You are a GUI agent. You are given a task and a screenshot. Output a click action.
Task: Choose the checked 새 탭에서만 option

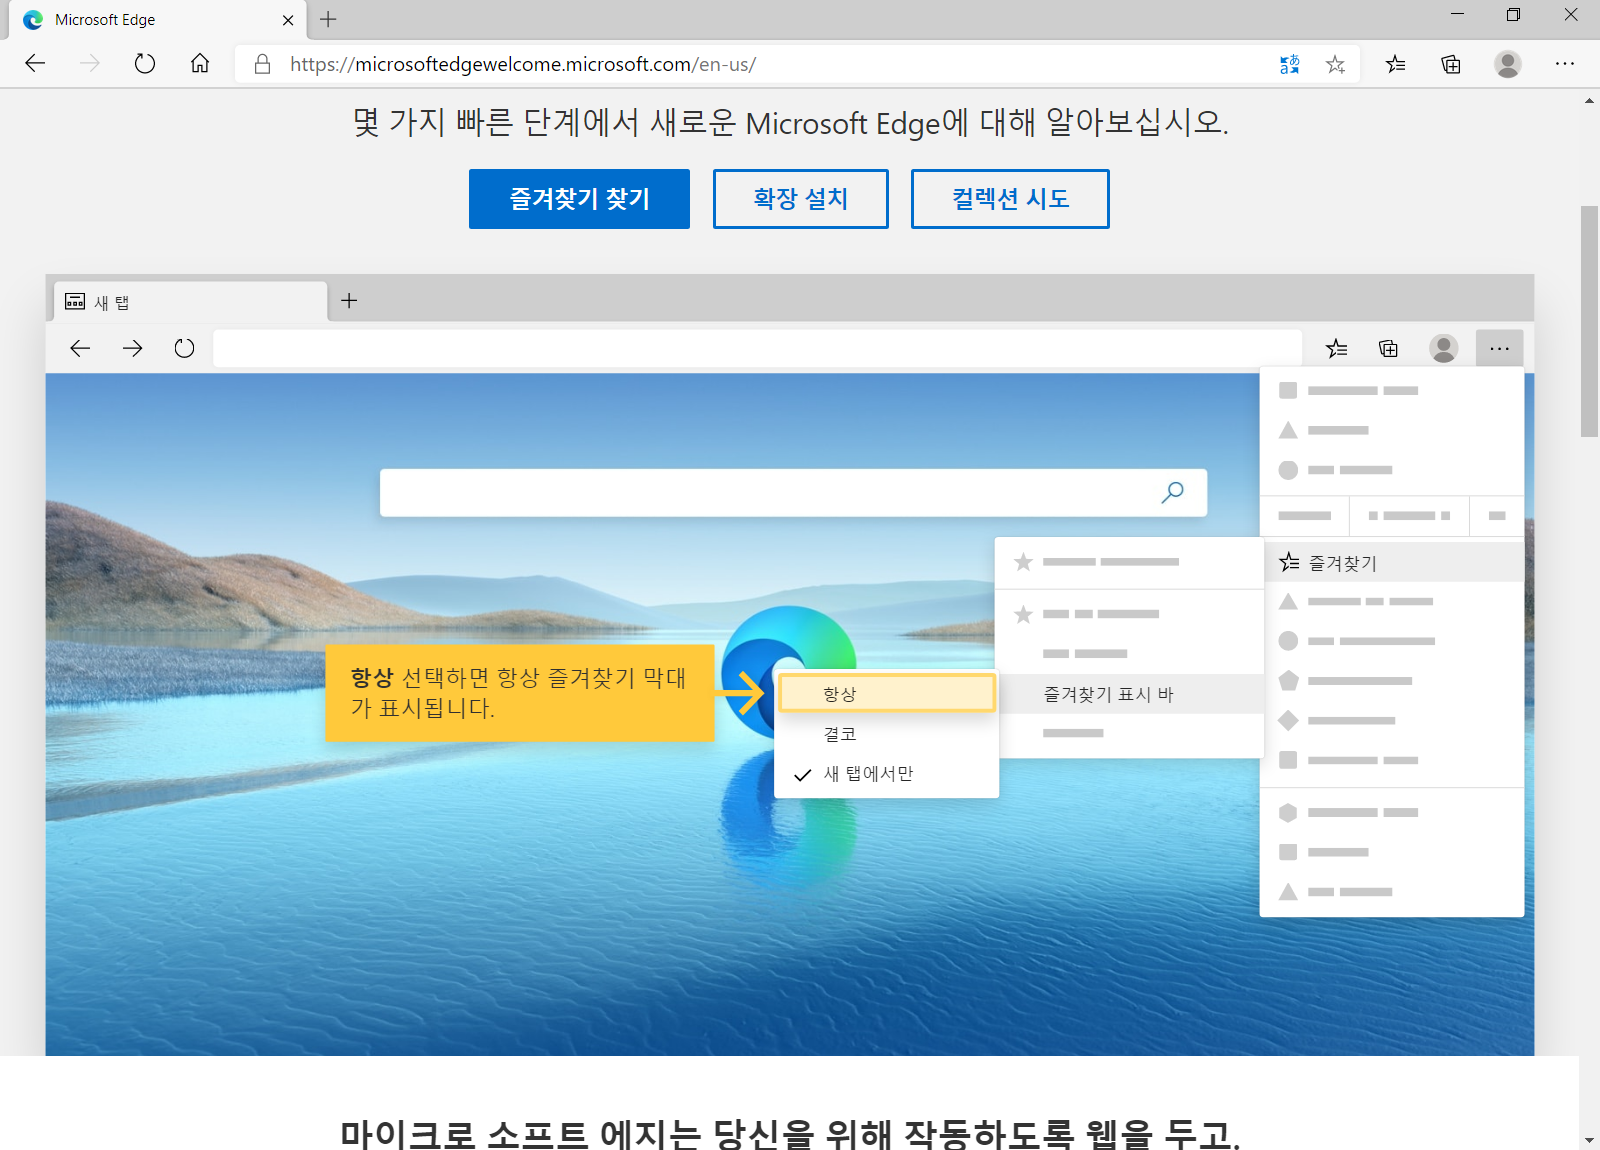pyautogui.click(x=887, y=774)
